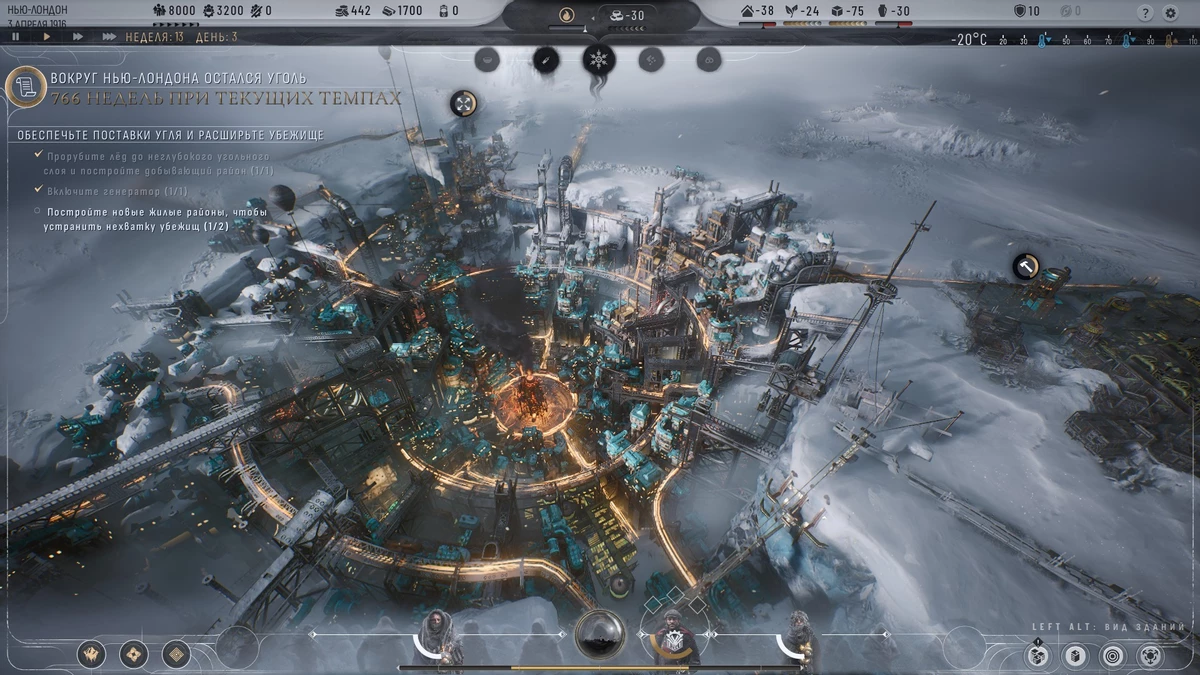Click the text '766 недель при текущих темпах'
Viewport: 1200px width, 675px height.
[225, 98]
